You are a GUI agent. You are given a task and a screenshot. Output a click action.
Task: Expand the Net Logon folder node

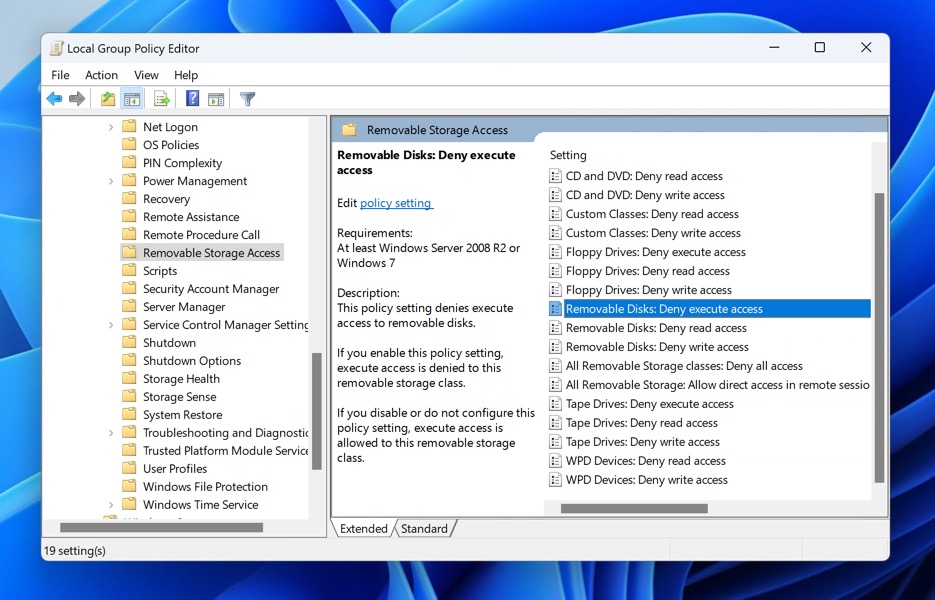(110, 127)
